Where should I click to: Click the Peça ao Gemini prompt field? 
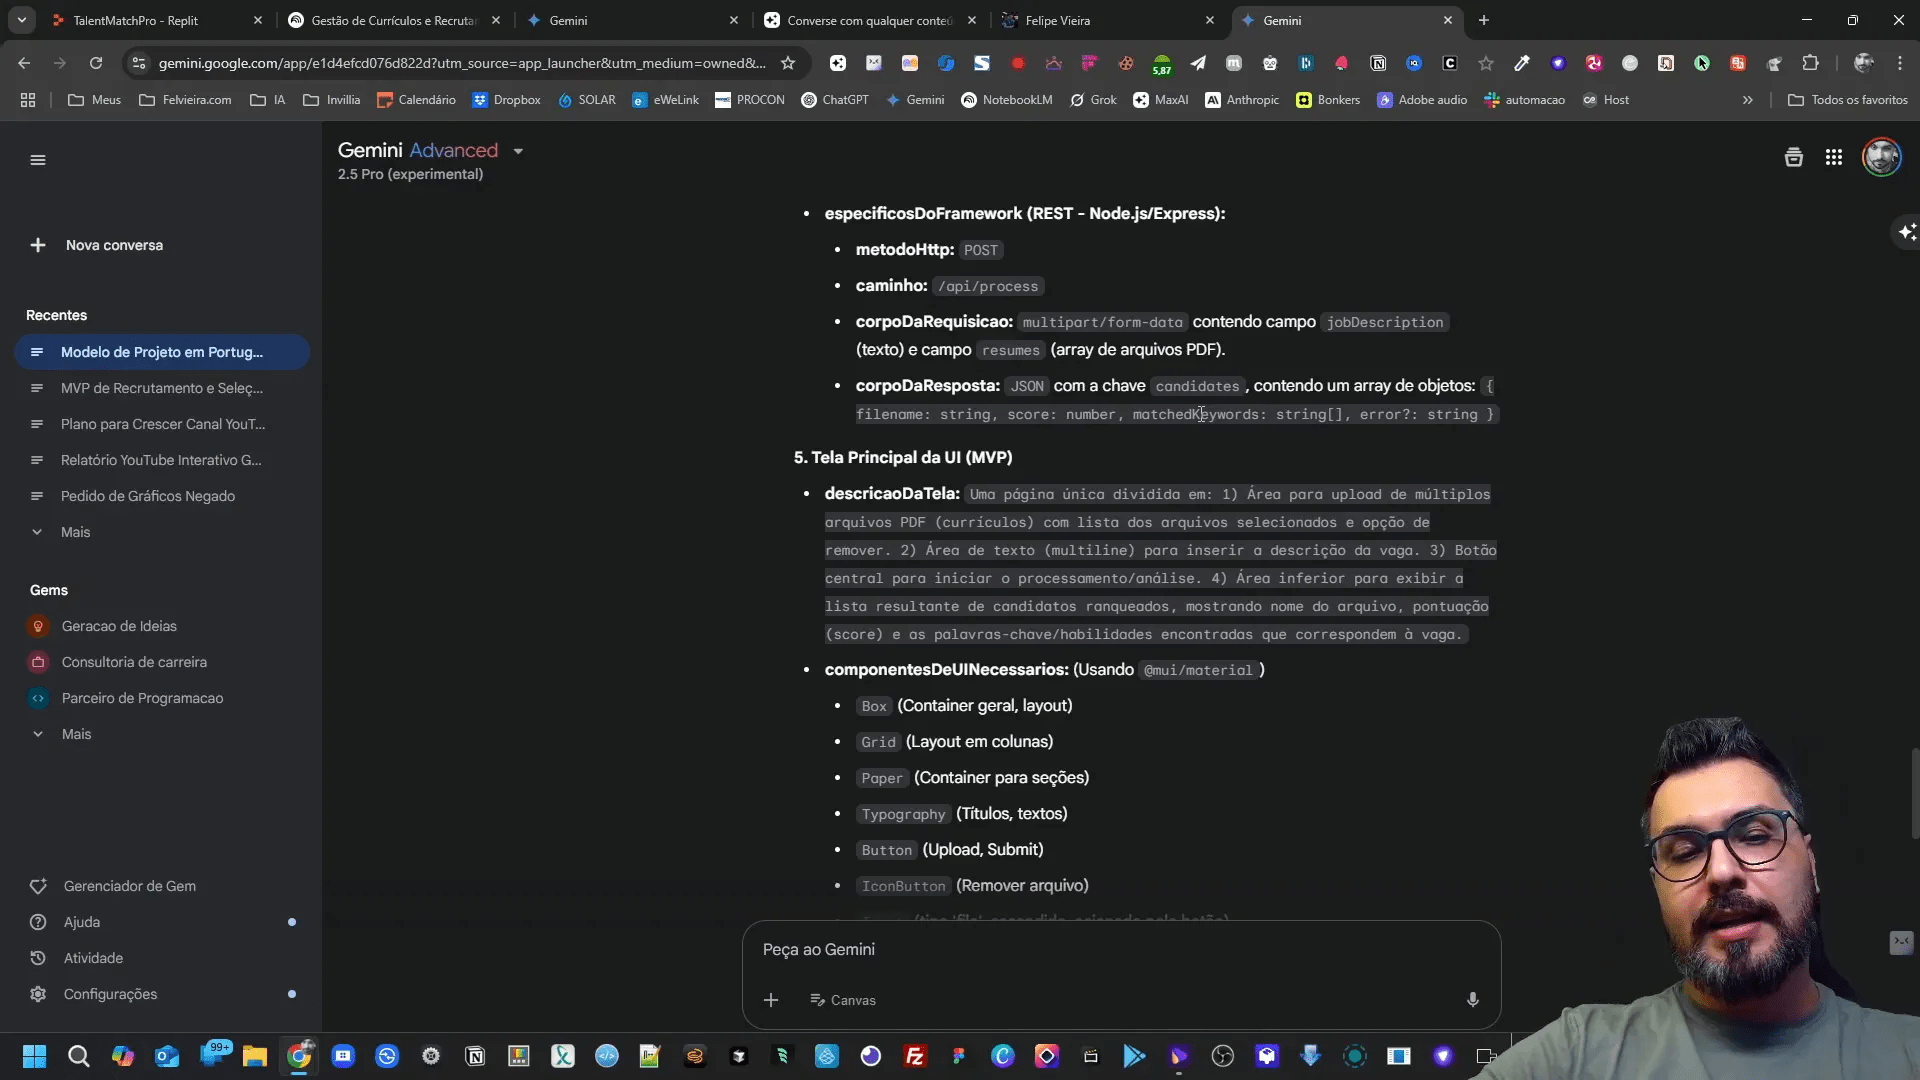[x=1120, y=949]
